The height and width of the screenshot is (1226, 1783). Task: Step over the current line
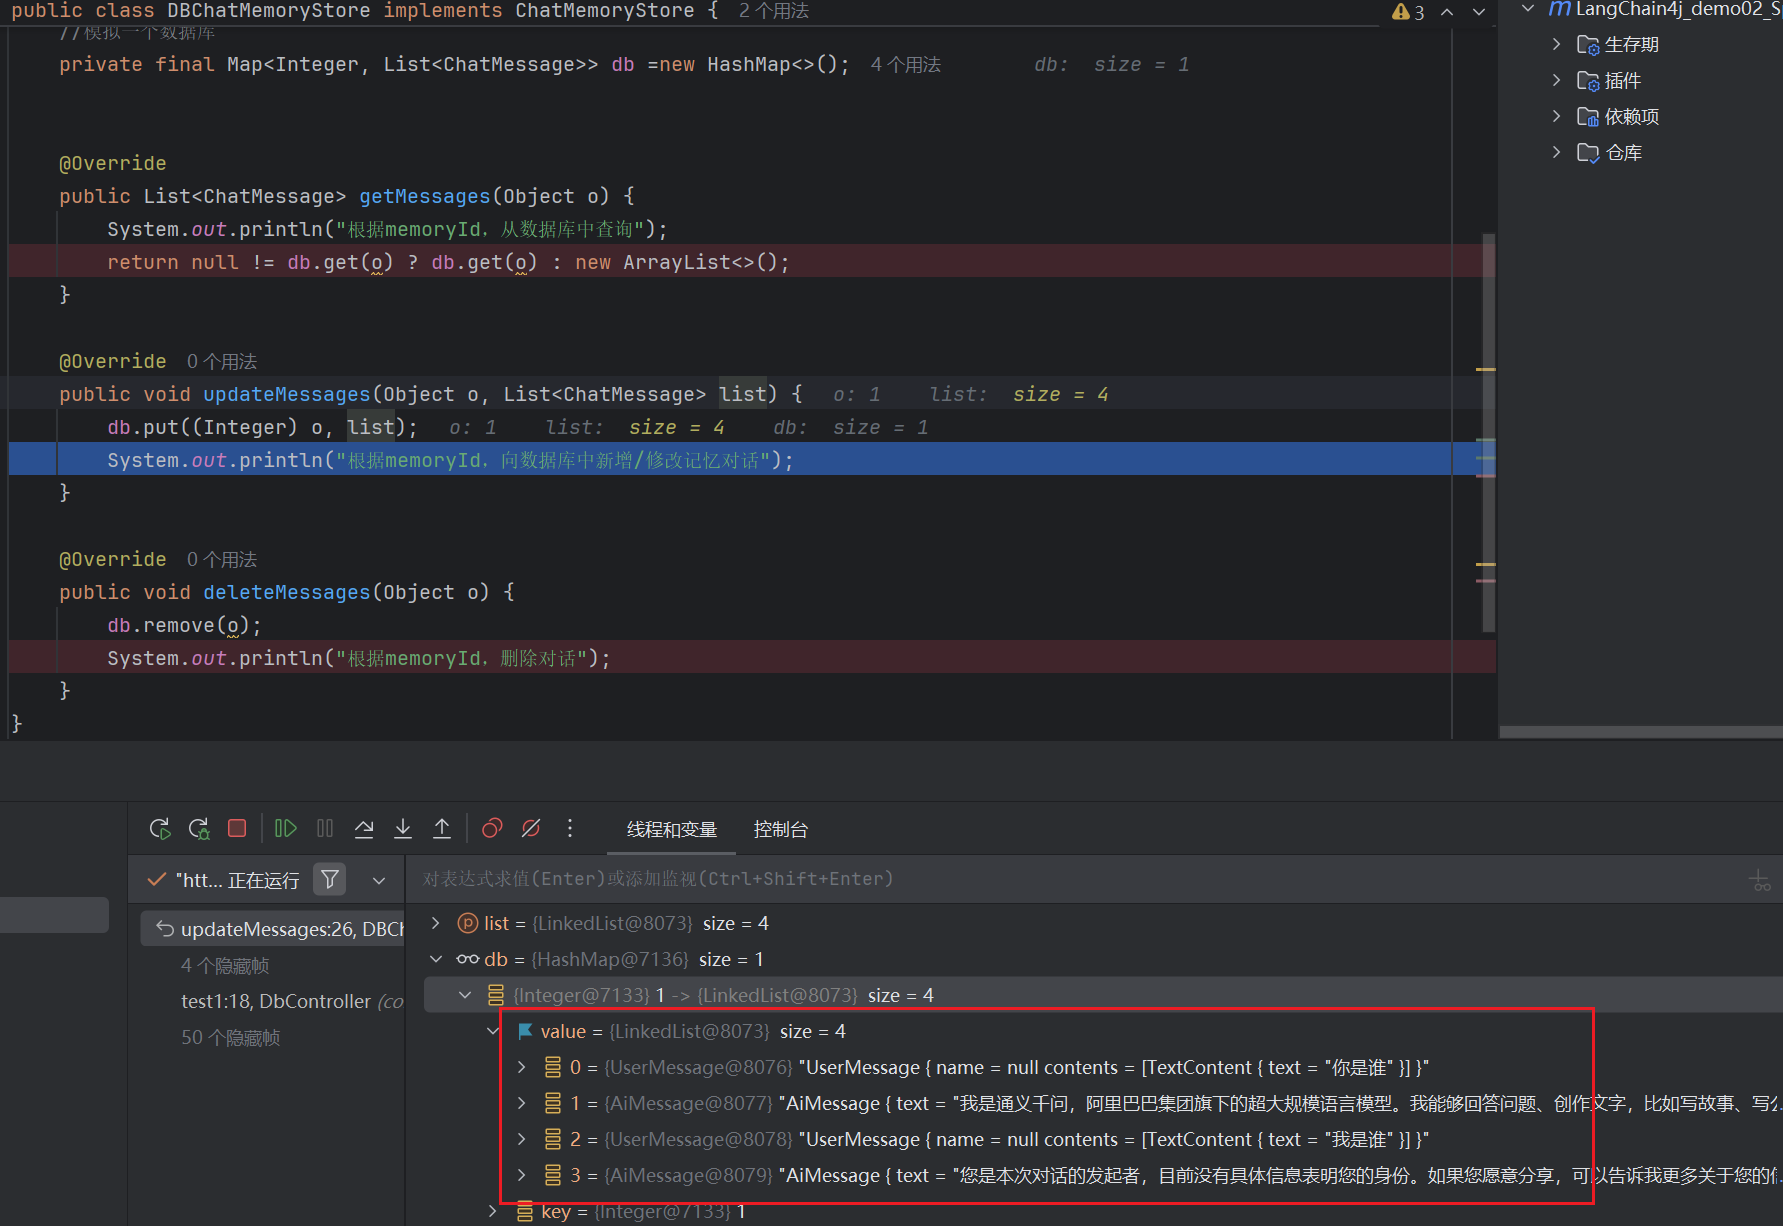[364, 829]
